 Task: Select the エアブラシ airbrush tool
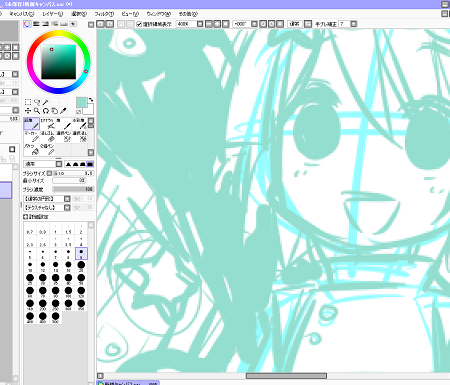point(48,124)
